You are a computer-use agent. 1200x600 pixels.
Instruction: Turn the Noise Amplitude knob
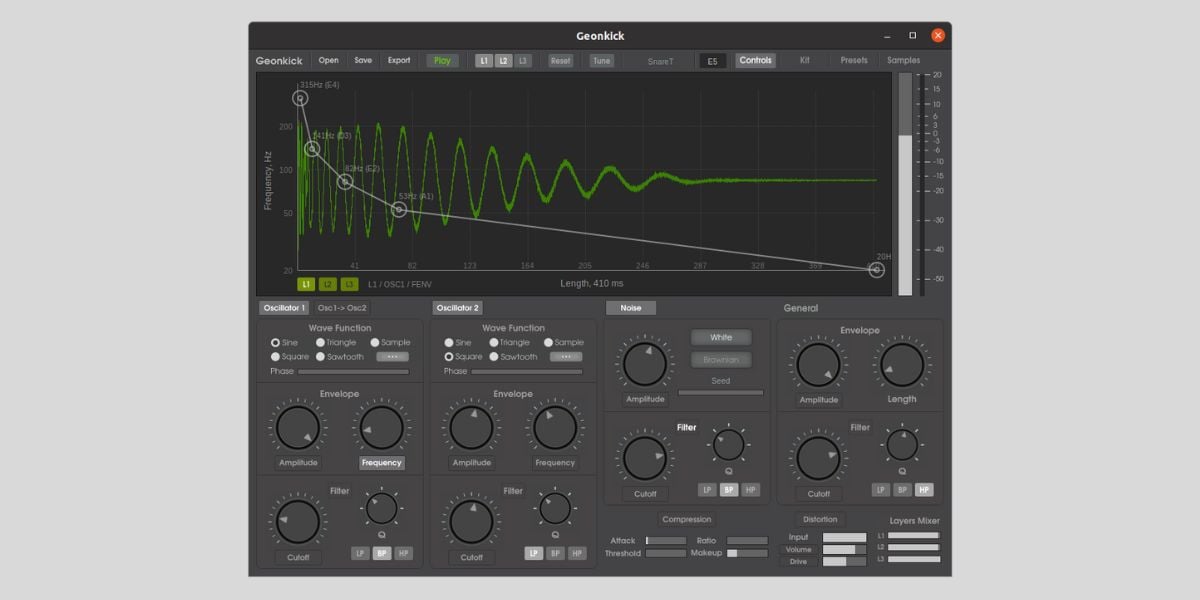click(645, 364)
